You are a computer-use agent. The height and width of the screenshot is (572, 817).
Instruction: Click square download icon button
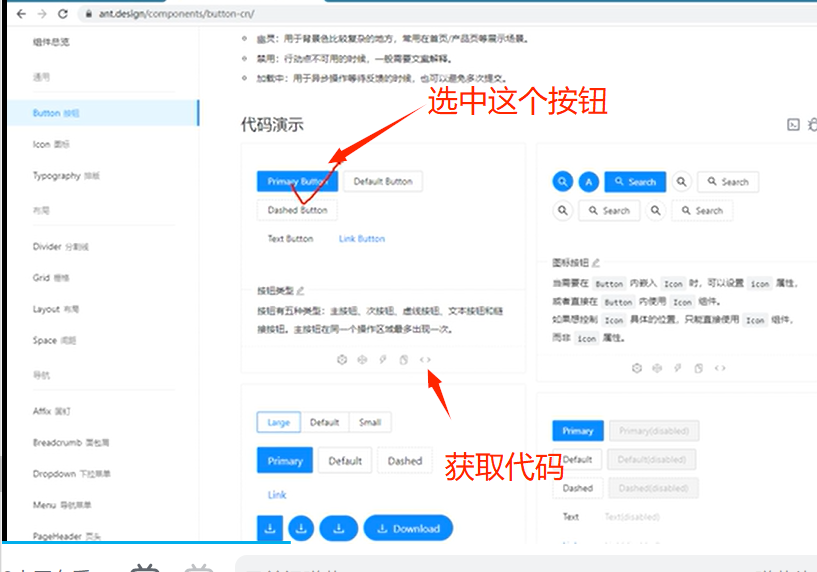(270, 529)
